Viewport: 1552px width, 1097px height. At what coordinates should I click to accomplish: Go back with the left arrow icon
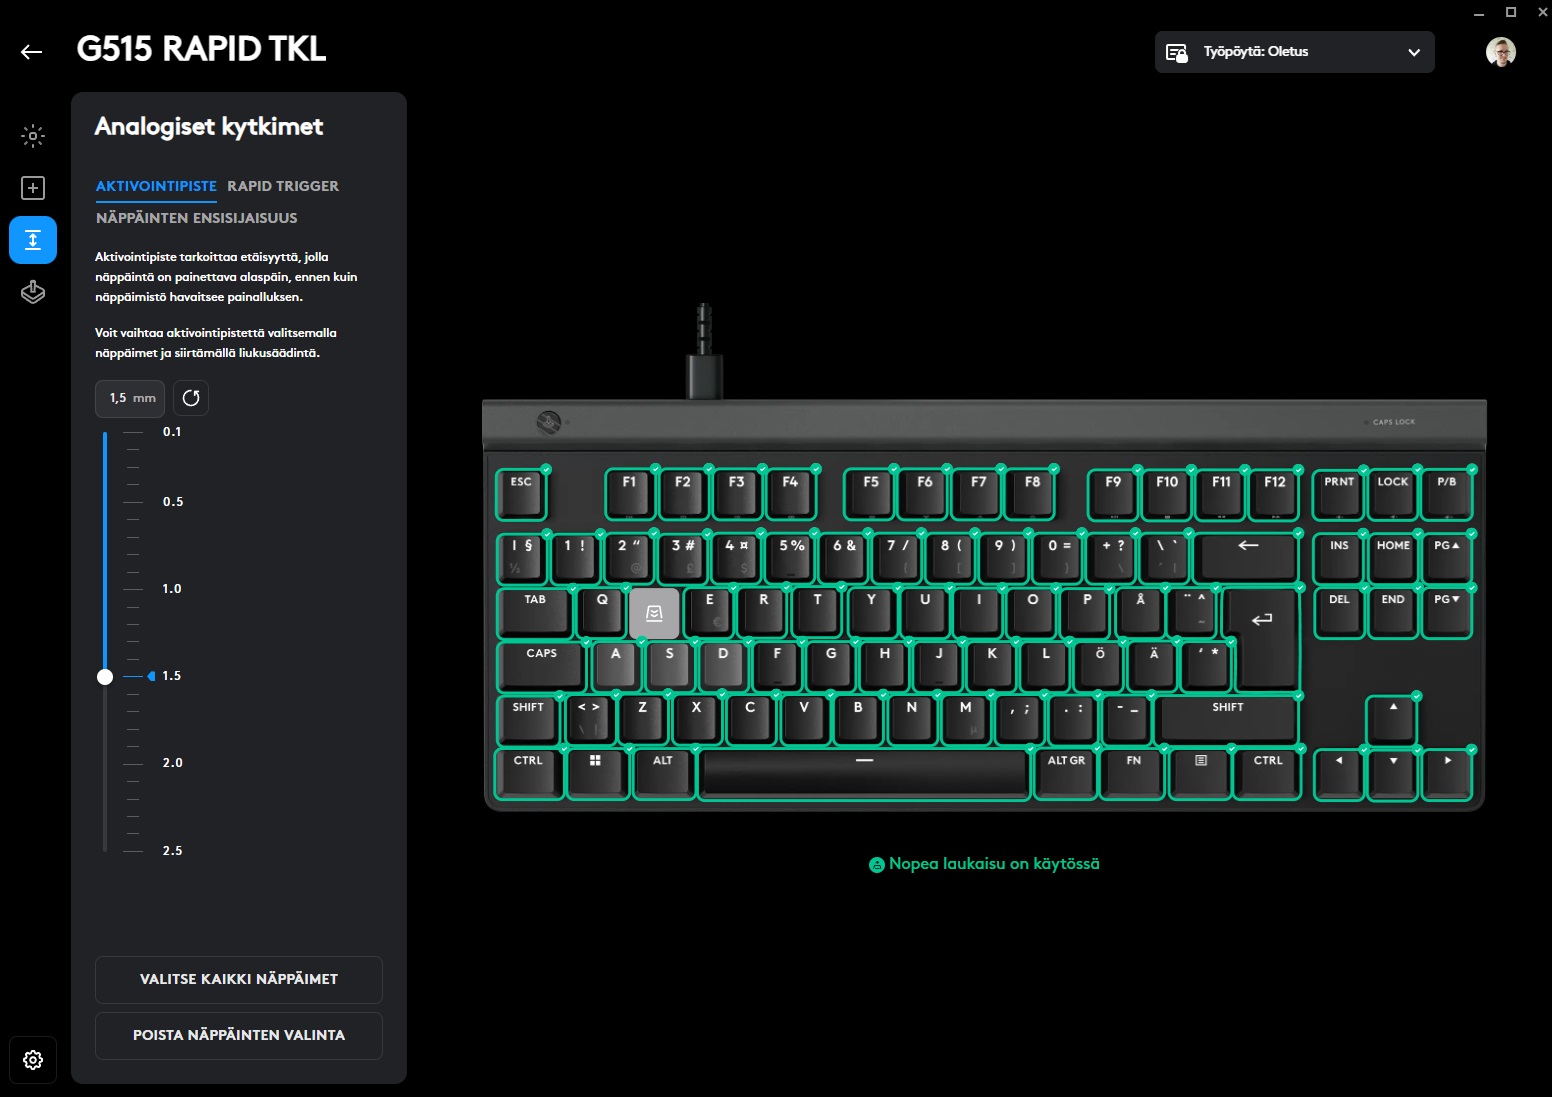coord(32,52)
